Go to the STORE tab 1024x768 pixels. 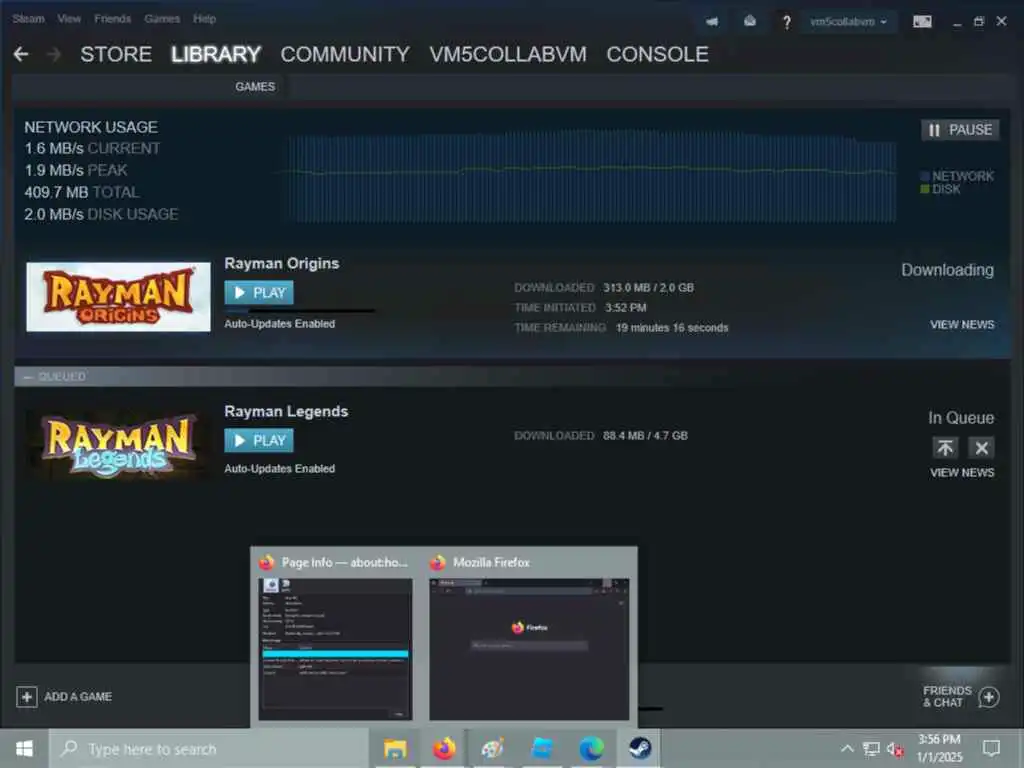(116, 54)
